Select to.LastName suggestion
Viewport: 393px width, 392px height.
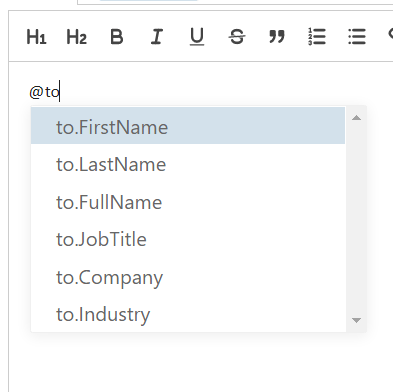pos(188,165)
